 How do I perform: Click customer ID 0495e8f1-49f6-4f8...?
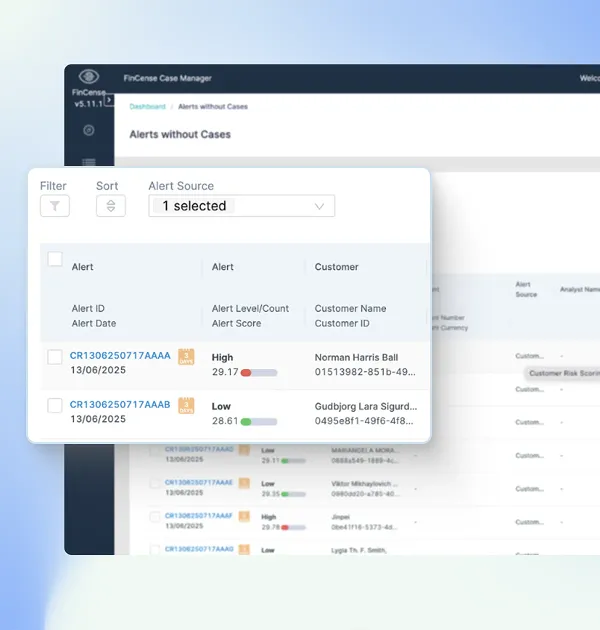tap(364, 421)
